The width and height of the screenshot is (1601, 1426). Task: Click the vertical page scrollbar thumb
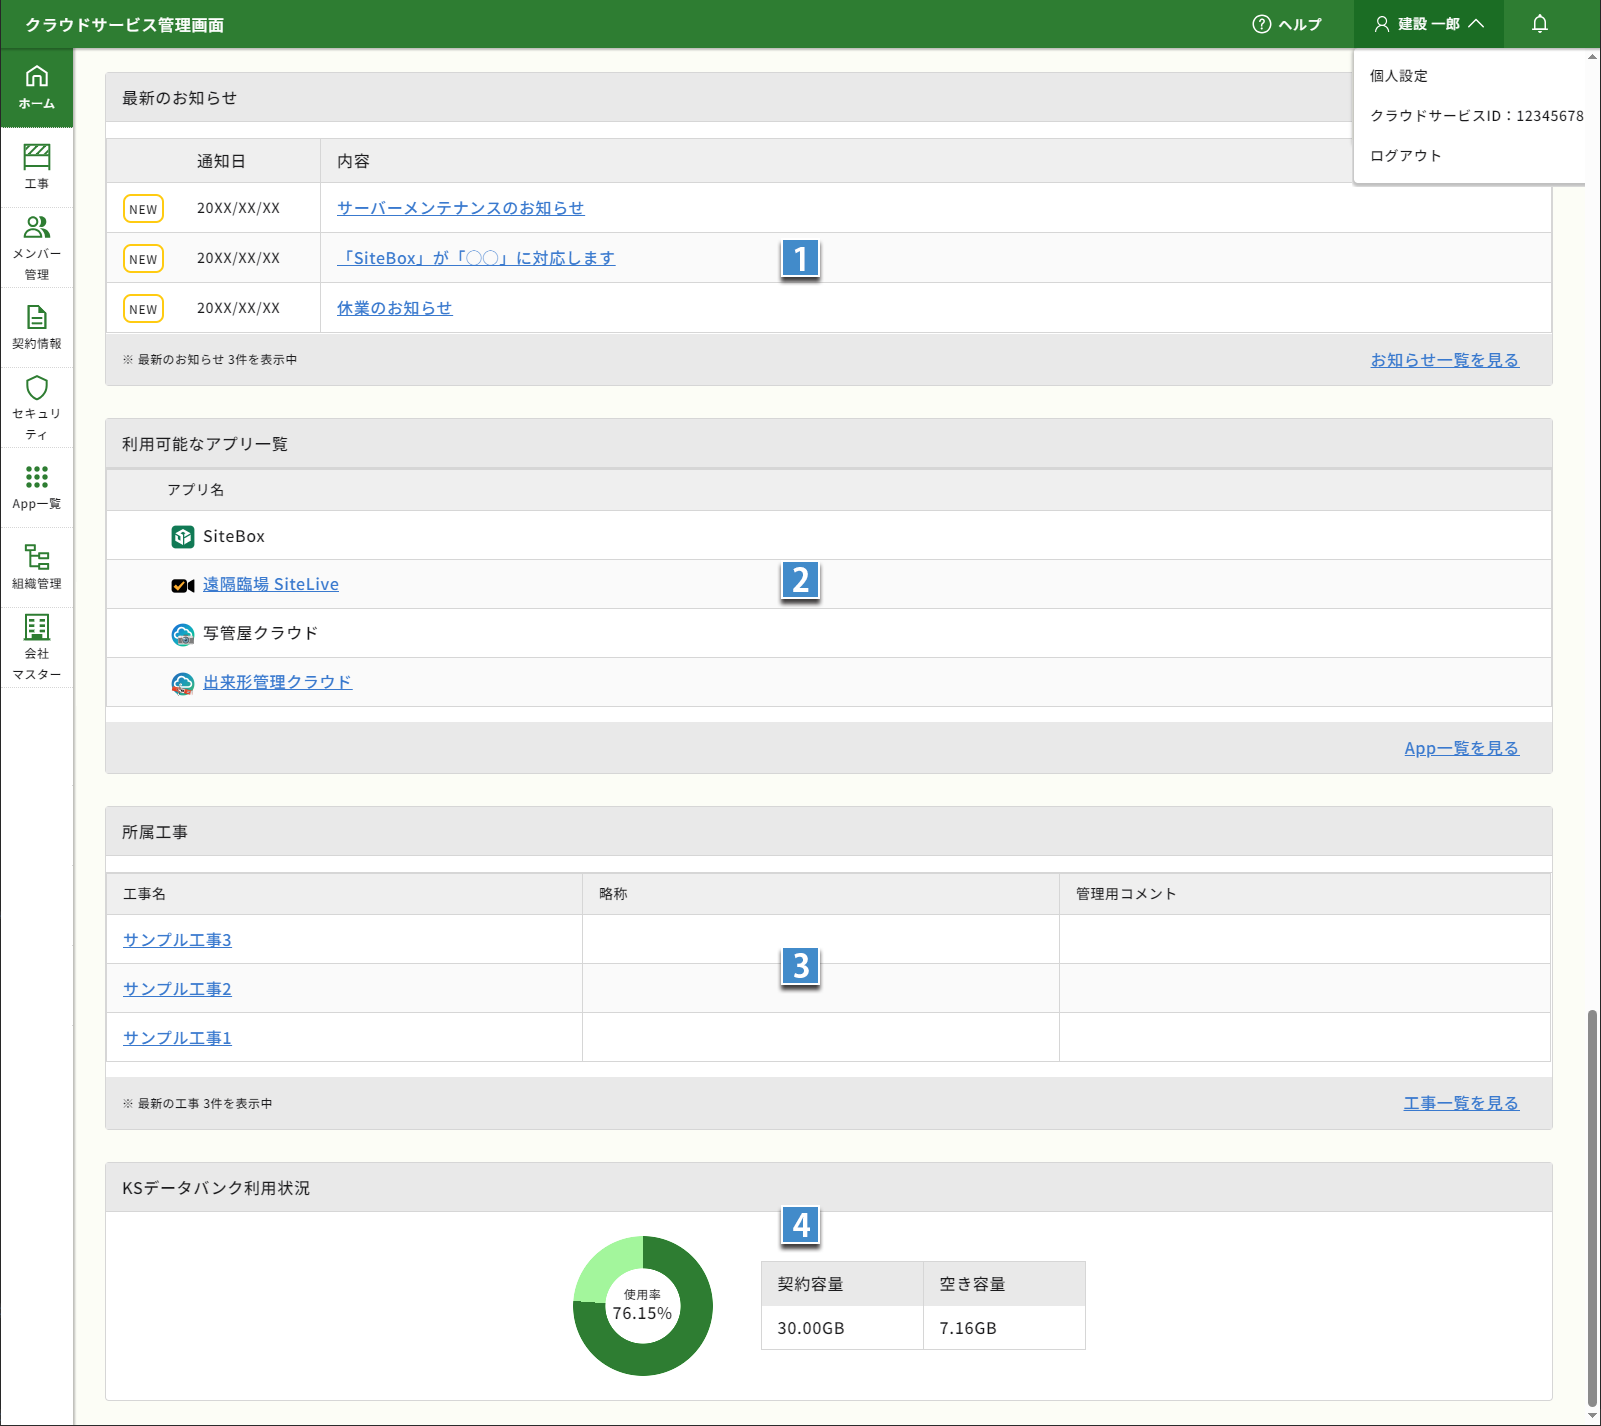1592,1207
